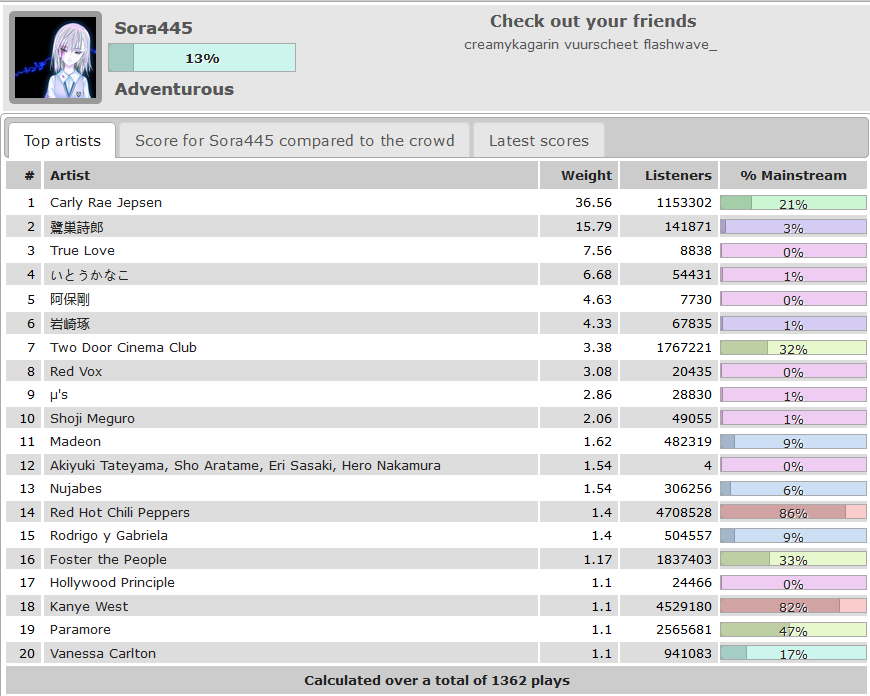The image size is (870, 696).
Task: Click the 3% mainstream bar for 鷺巣詩郎
Action: click(793, 227)
